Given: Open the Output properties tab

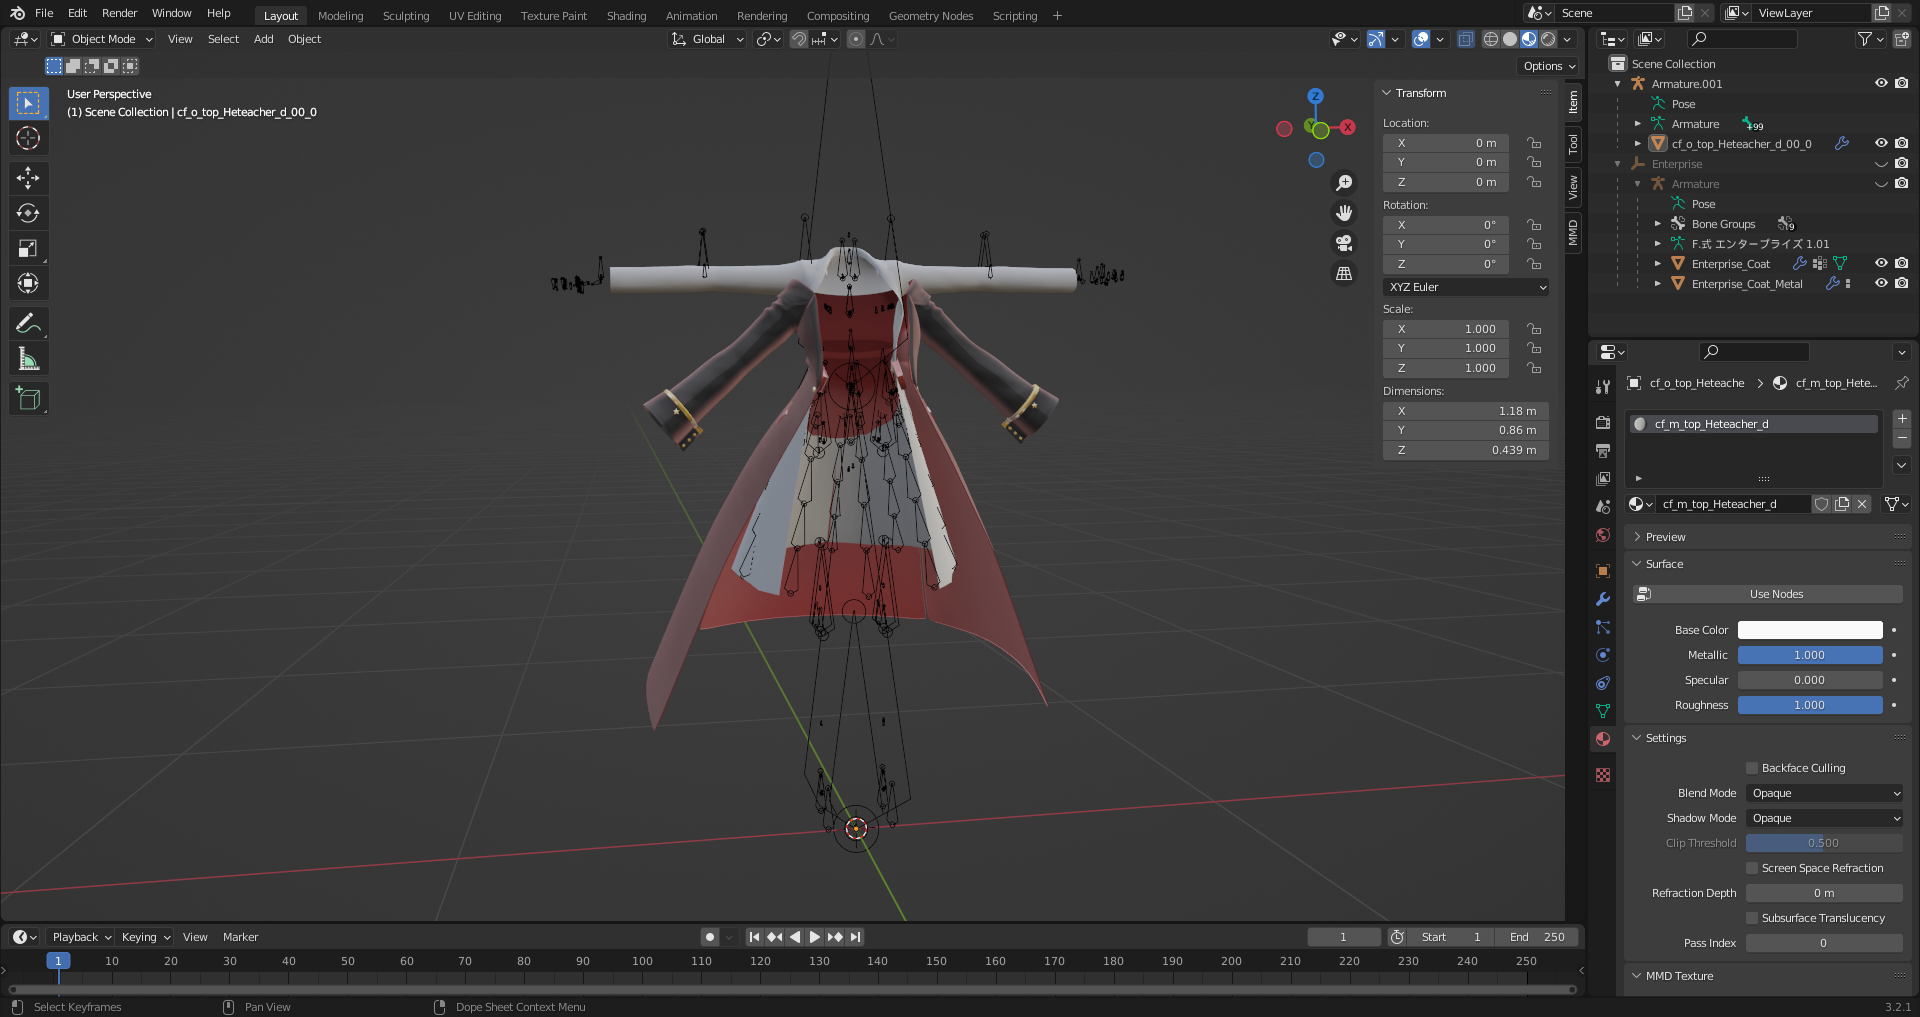Looking at the screenshot, I should tap(1603, 451).
